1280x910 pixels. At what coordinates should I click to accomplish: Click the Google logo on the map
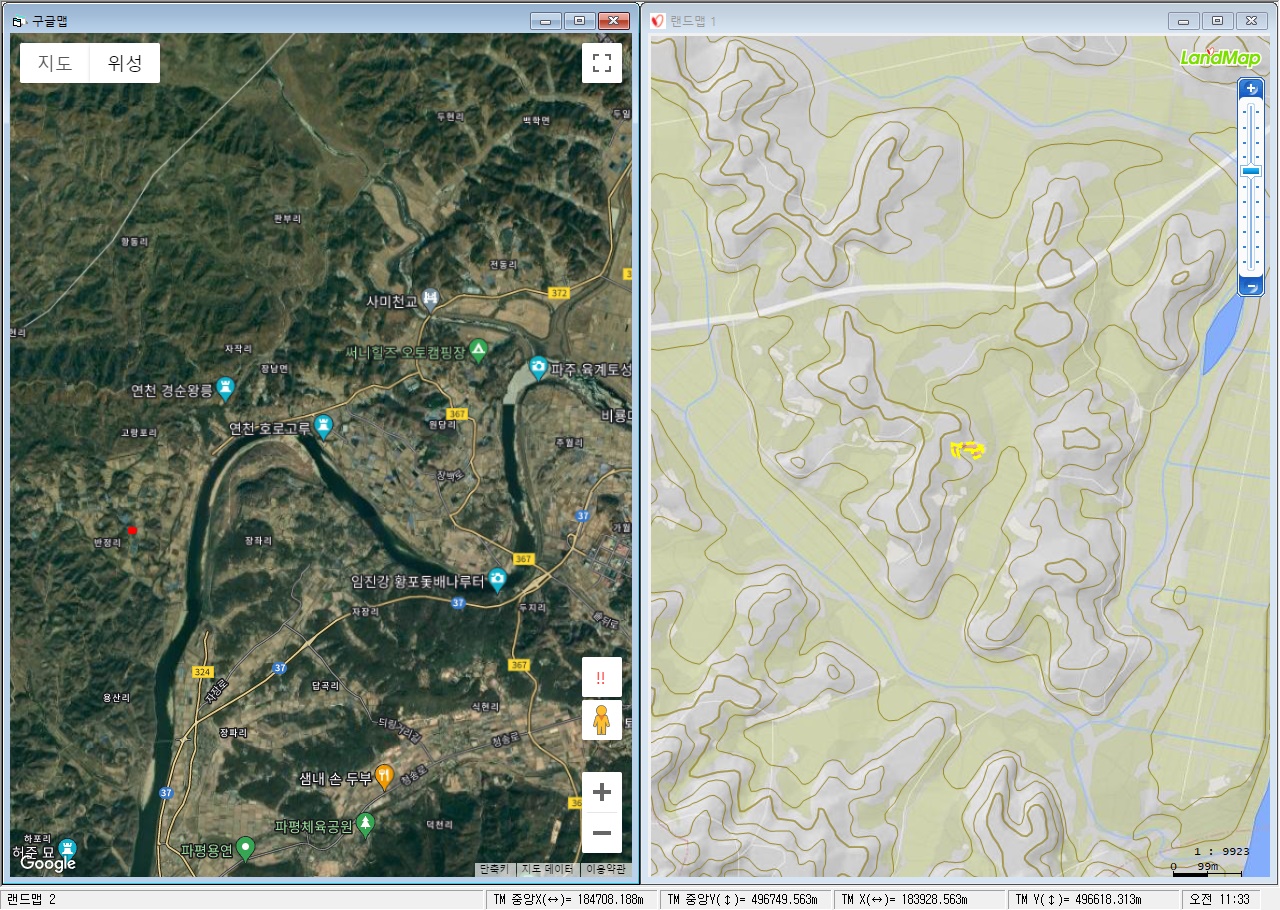pos(48,863)
